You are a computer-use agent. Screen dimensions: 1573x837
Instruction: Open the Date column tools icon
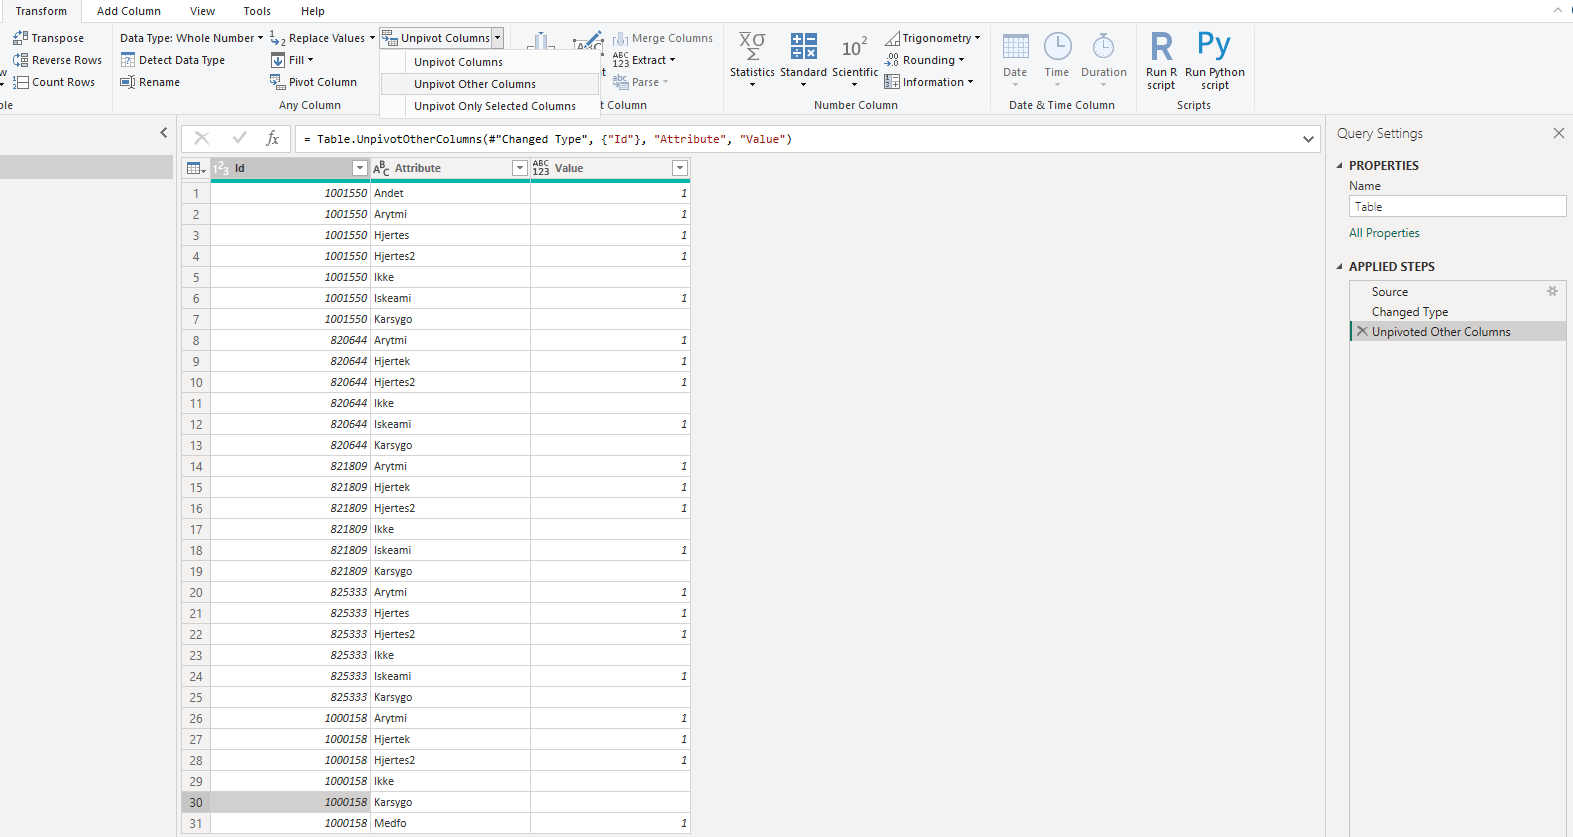point(1015,46)
